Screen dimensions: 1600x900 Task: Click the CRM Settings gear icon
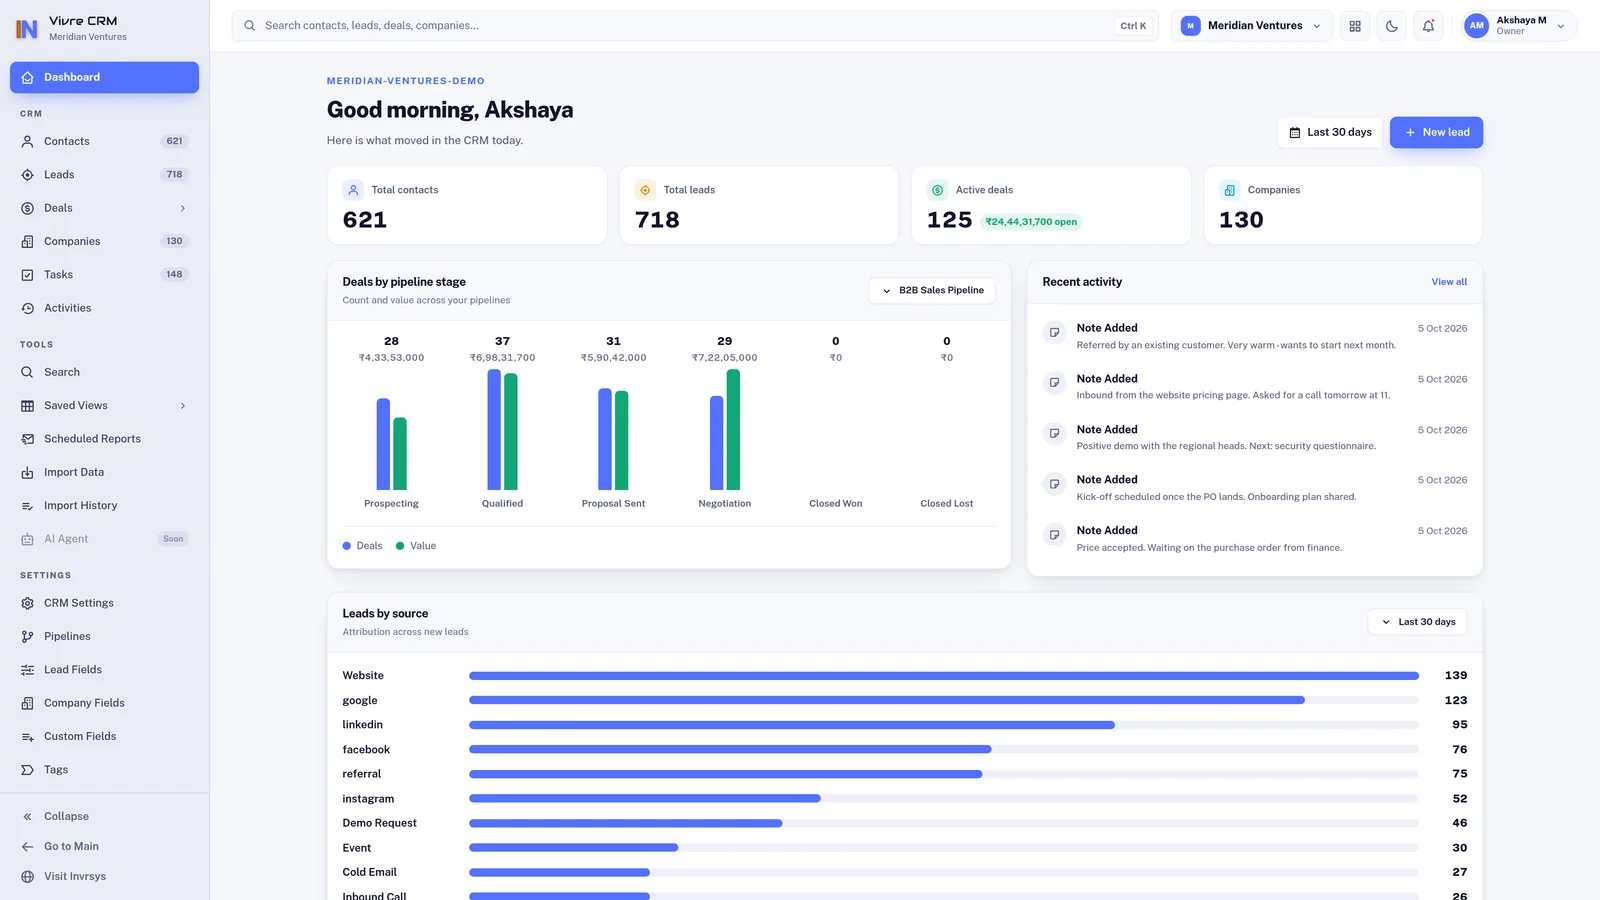pyautogui.click(x=28, y=603)
